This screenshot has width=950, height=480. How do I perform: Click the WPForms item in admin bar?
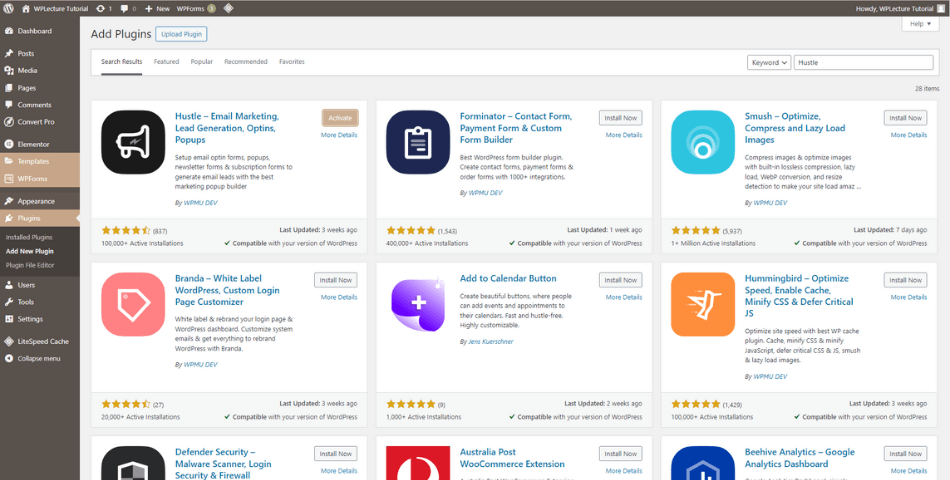click(196, 8)
